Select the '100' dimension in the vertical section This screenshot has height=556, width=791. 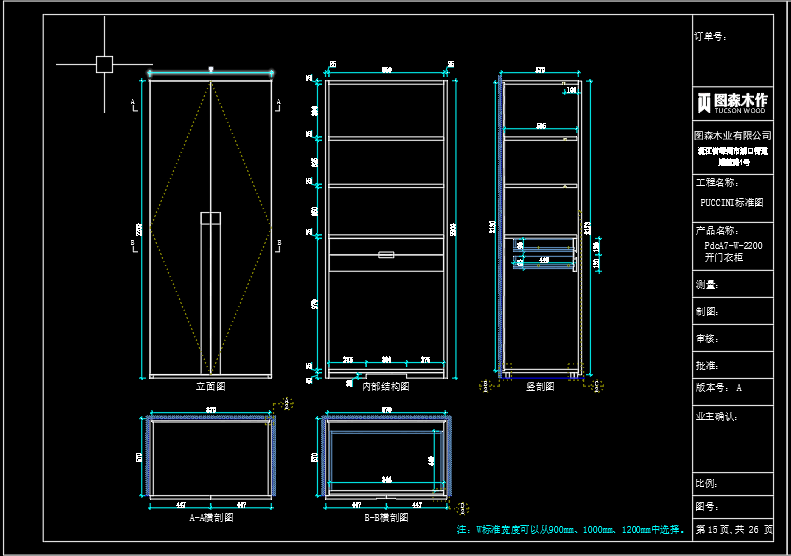pyautogui.click(x=571, y=90)
